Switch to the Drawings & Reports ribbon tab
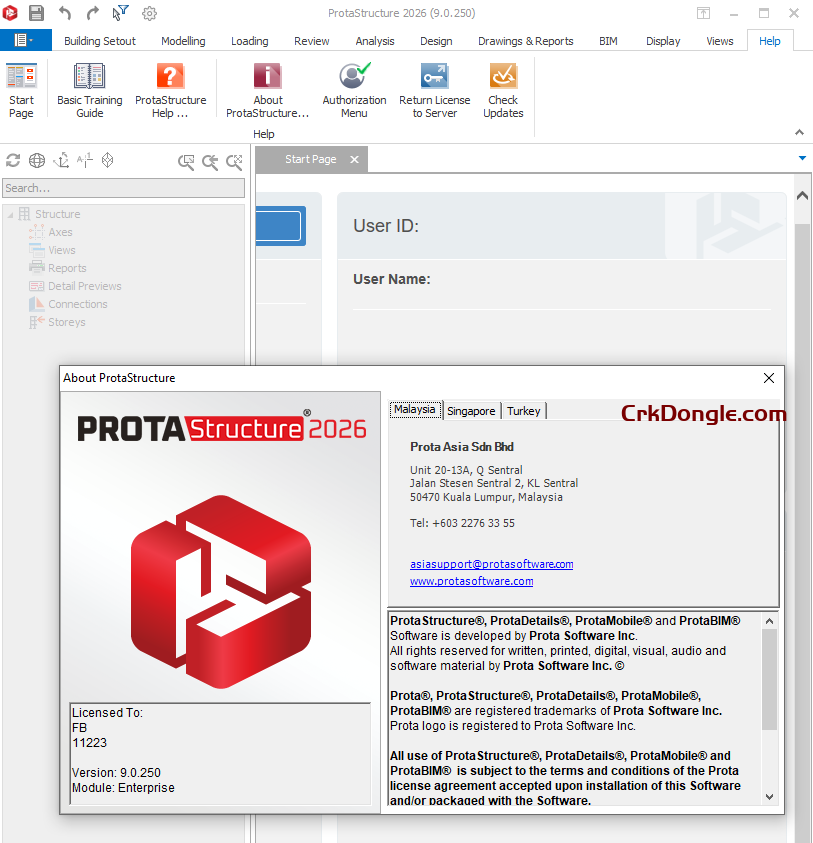Screen dimensions: 813x843 [525, 41]
